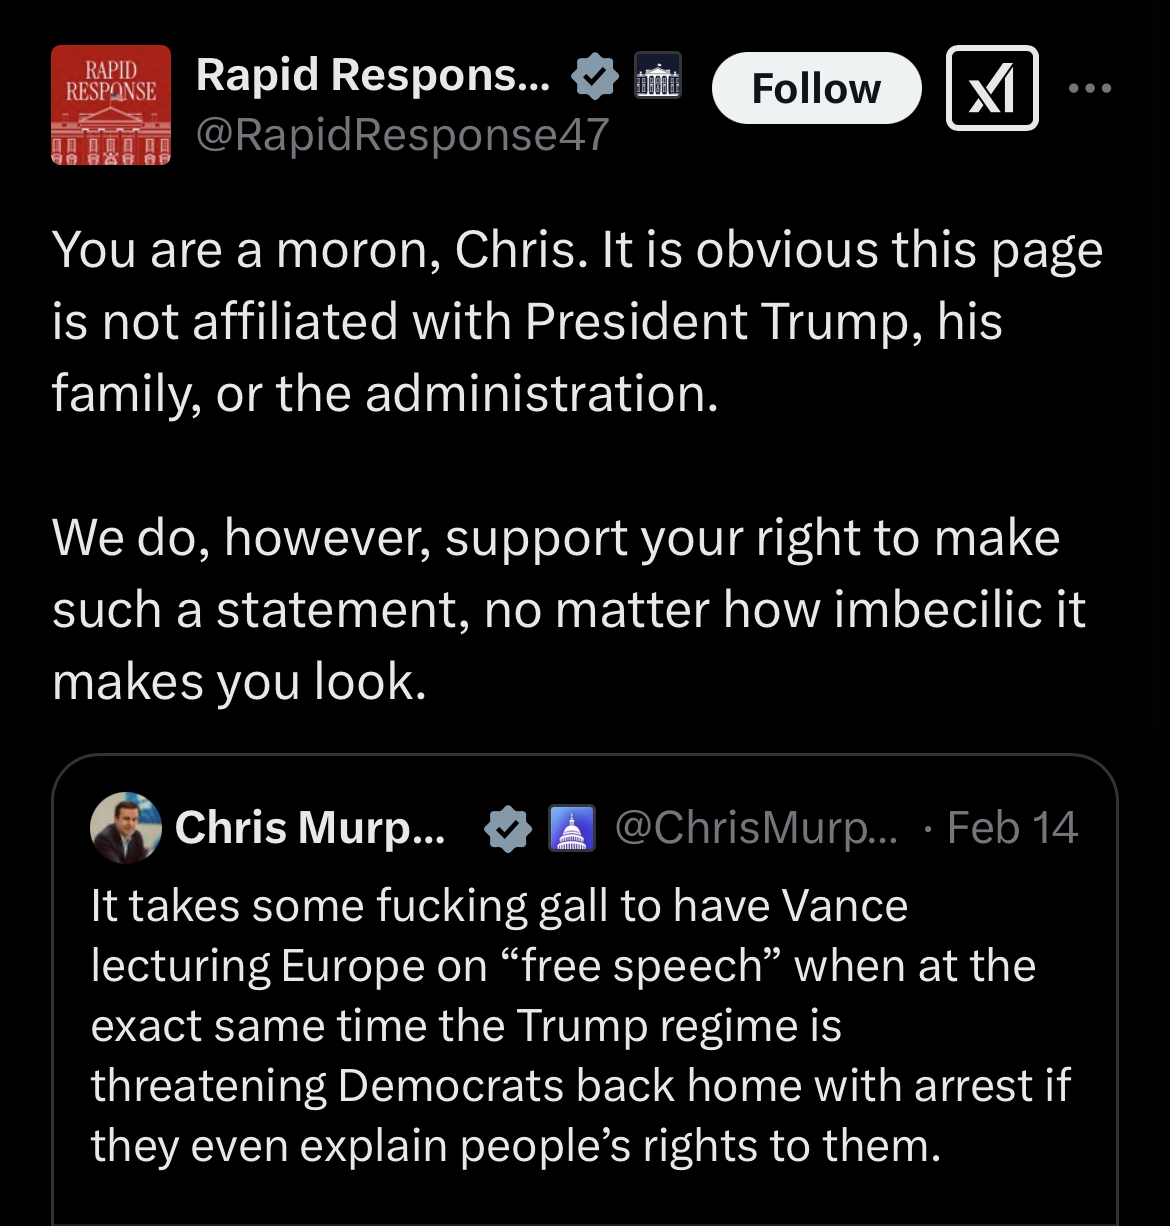Screen dimensions: 1170x1226
Task: Click the @RapidResponse47 handle
Action: 402,135
